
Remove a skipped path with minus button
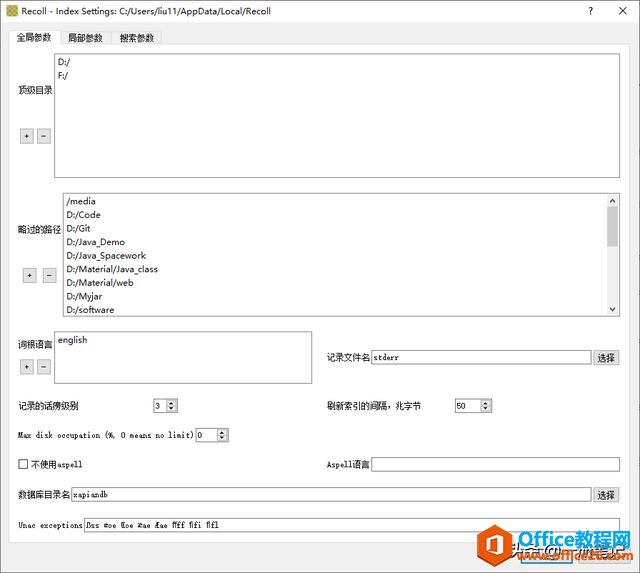click(49, 275)
